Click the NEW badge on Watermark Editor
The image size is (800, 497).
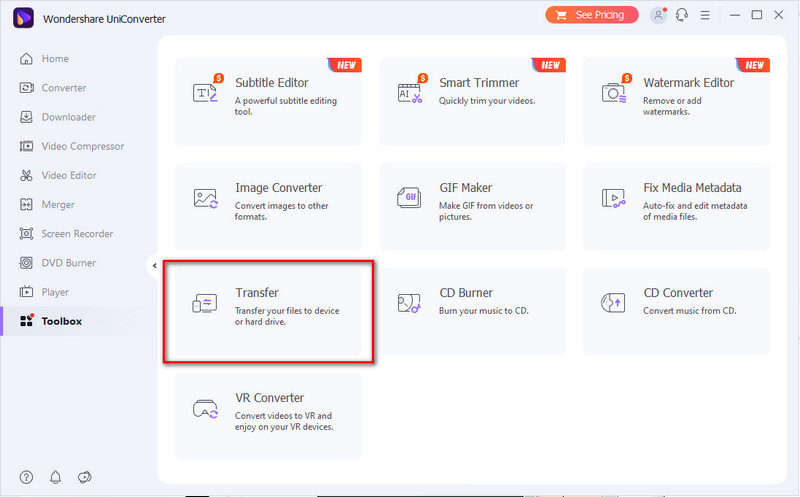(x=754, y=65)
